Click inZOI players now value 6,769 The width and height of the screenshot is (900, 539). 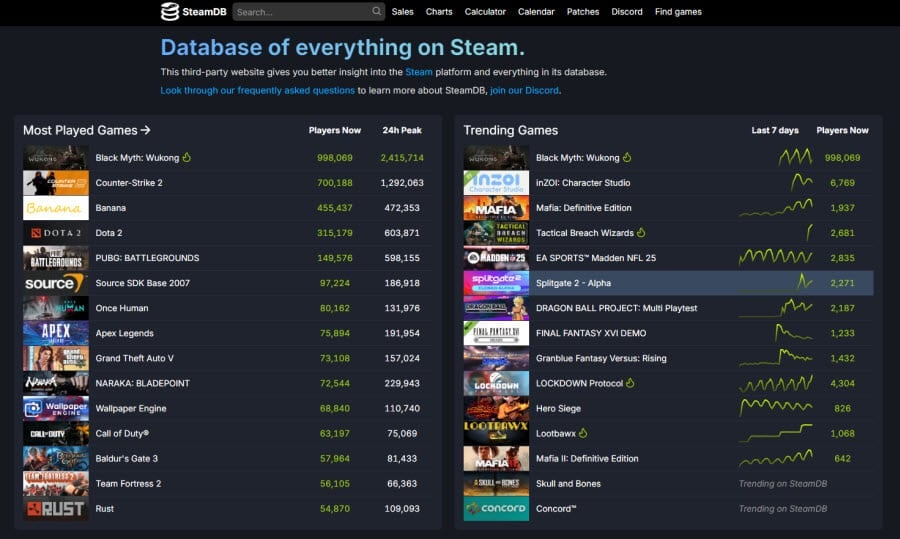coord(842,183)
